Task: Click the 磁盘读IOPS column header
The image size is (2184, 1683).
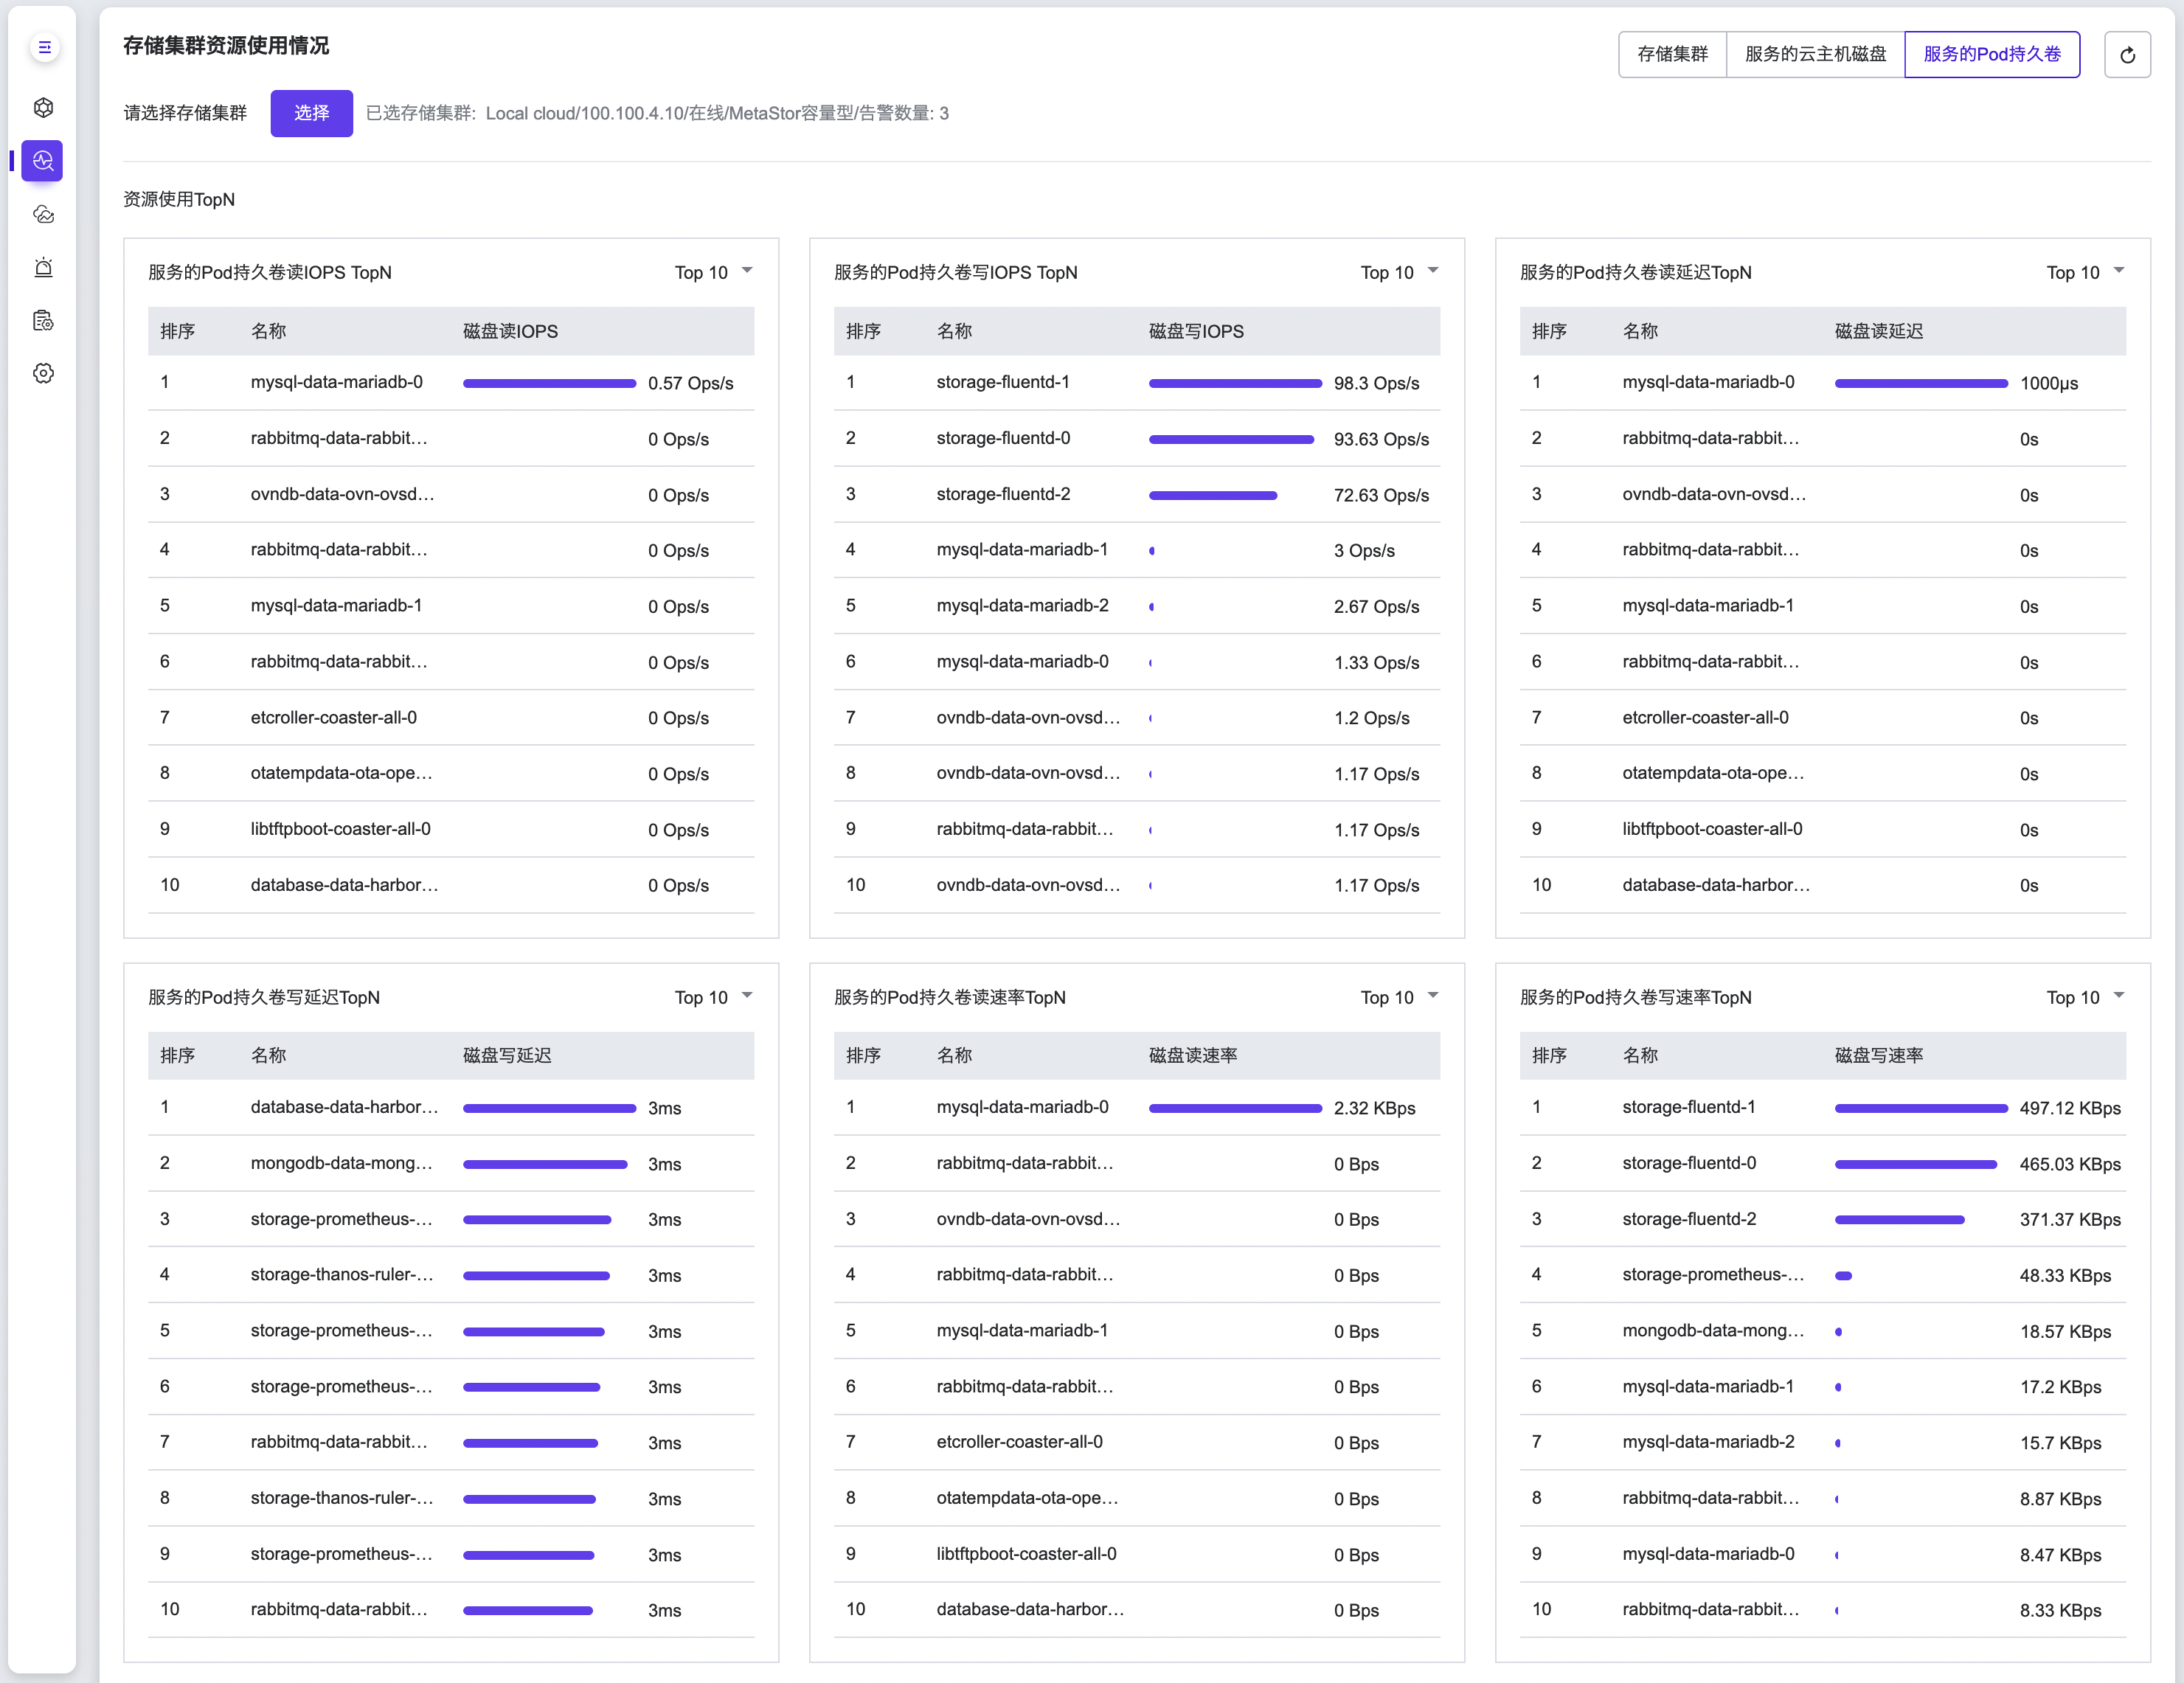Action: (x=510, y=331)
